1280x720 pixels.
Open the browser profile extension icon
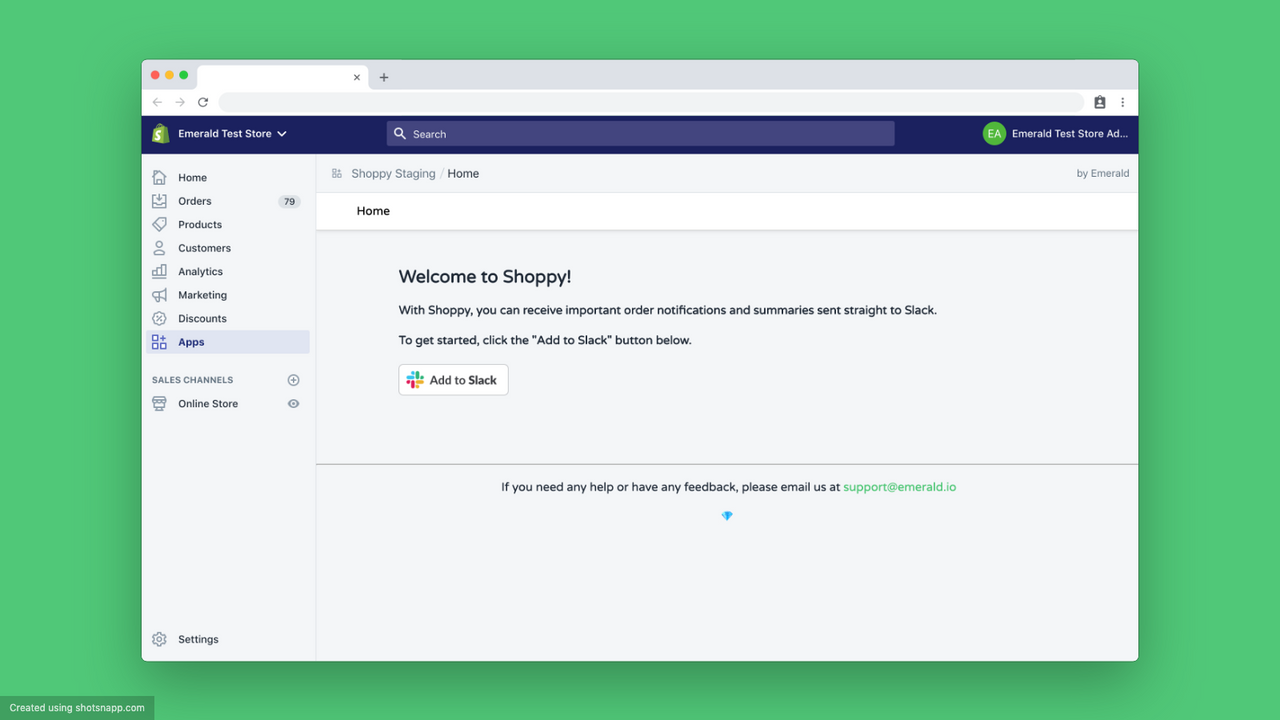click(1100, 102)
